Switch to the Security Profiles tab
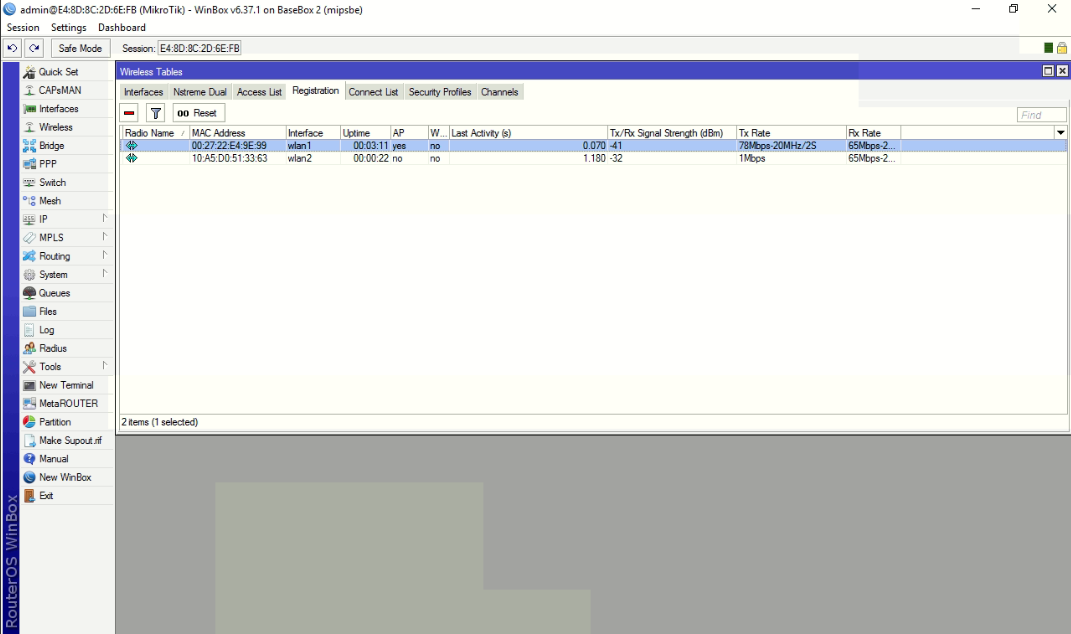This screenshot has height=634, width=1071. click(x=440, y=92)
